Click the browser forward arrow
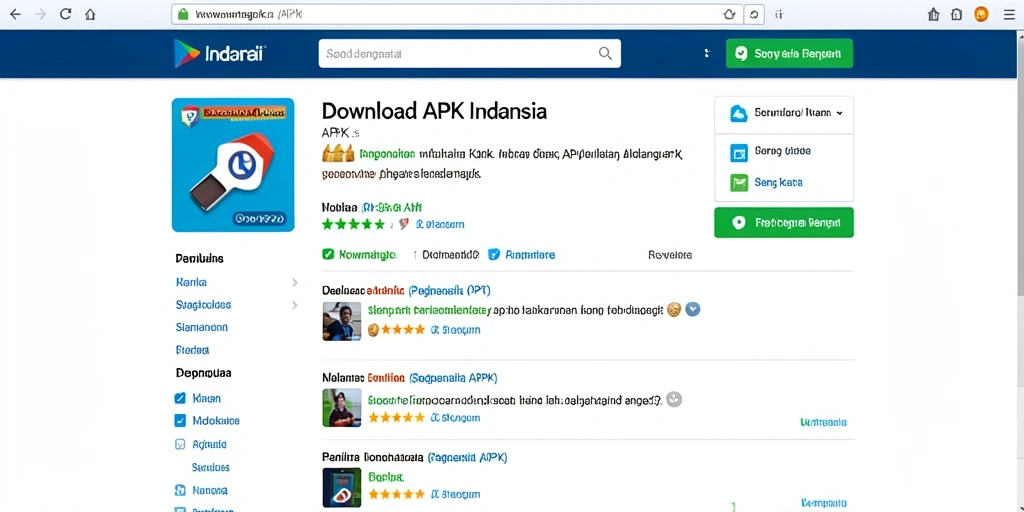 click(x=40, y=14)
